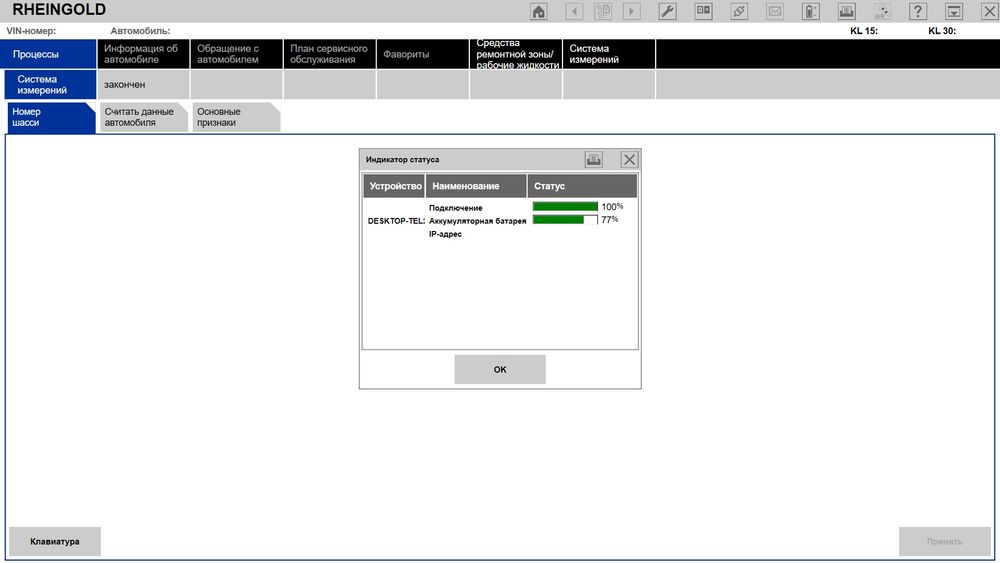This screenshot has height=563, width=1000.
Task: Click the 77% battery value
Action: click(610, 219)
